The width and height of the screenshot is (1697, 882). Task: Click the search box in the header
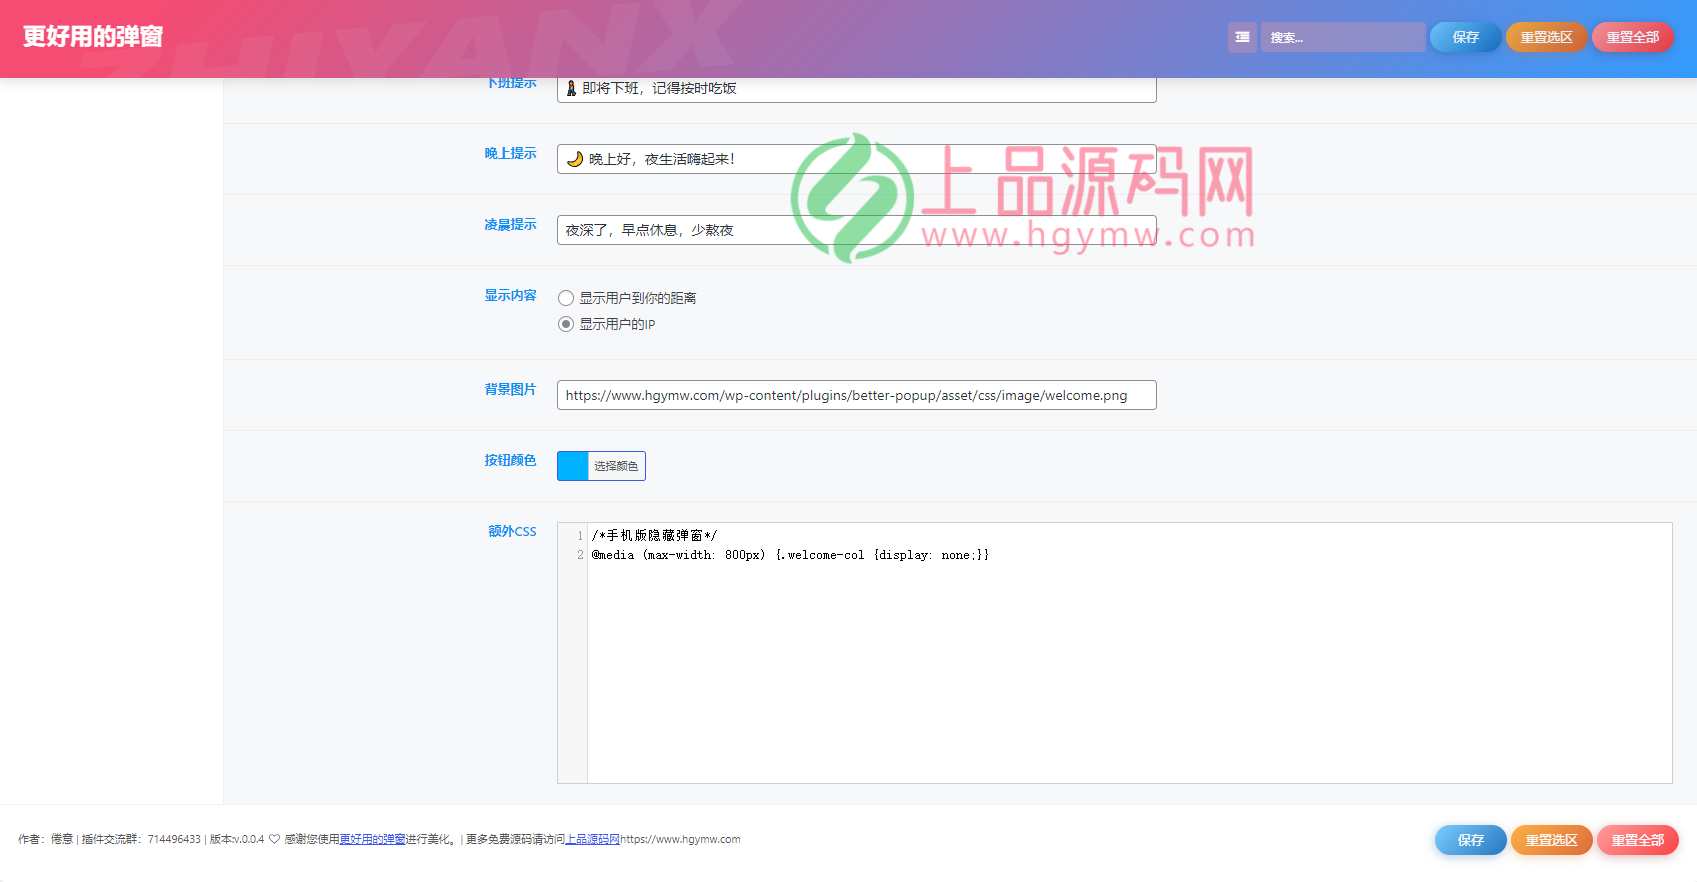click(1342, 37)
